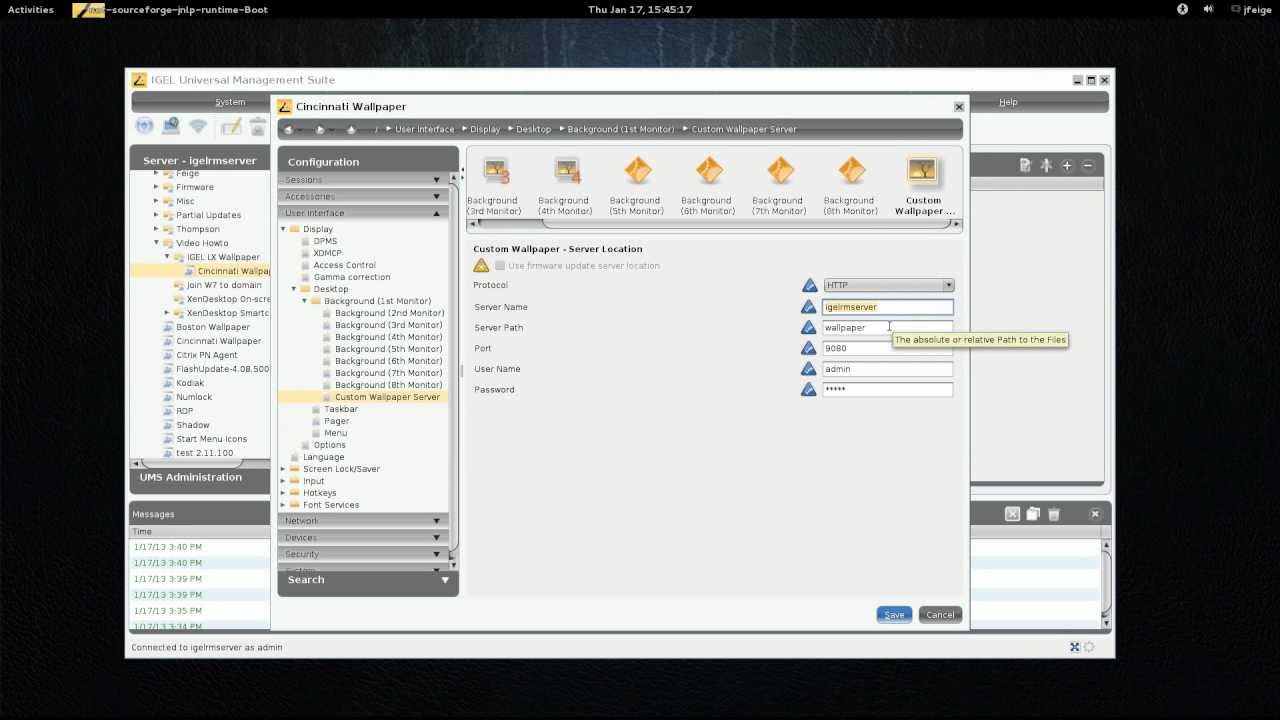Open Background (6th Monitor) icon in strip
Viewport: 1280px width, 720px height.
pyautogui.click(x=709, y=172)
